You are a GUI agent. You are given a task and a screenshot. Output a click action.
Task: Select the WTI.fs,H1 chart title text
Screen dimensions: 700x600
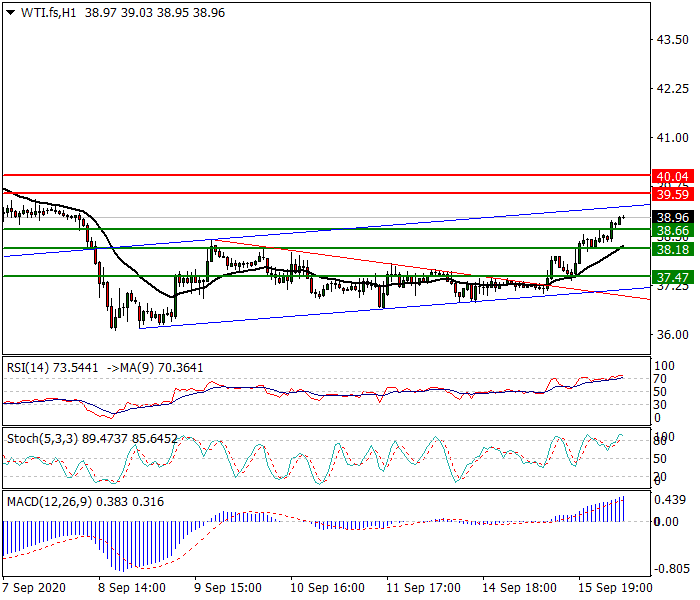(48, 13)
